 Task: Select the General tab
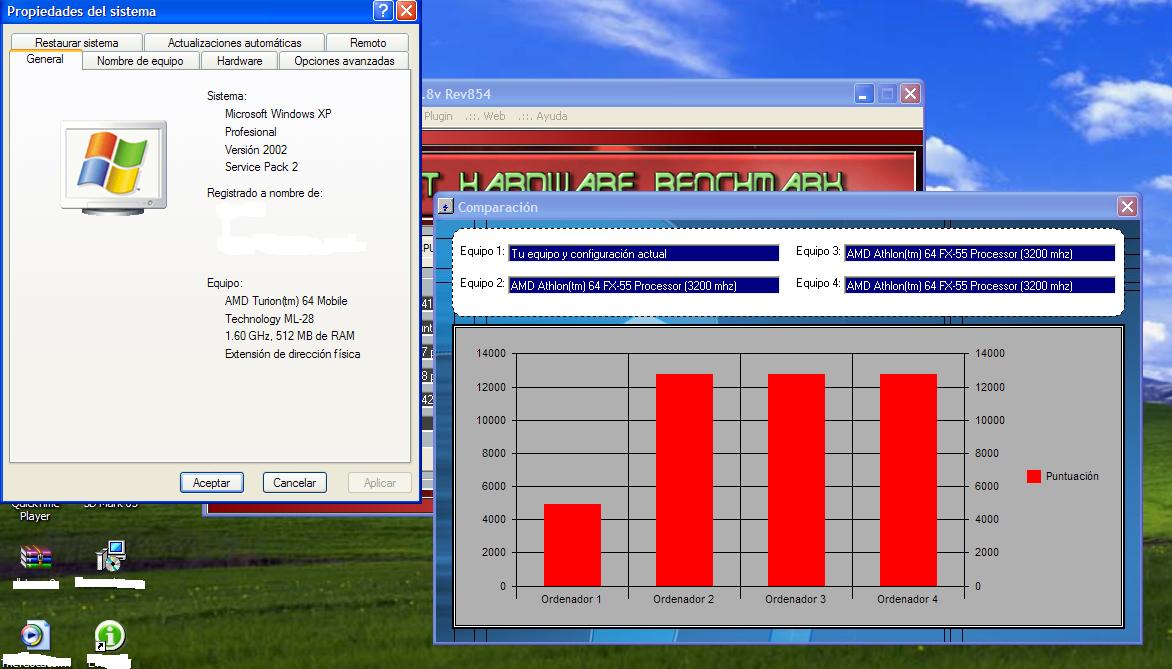click(x=45, y=59)
